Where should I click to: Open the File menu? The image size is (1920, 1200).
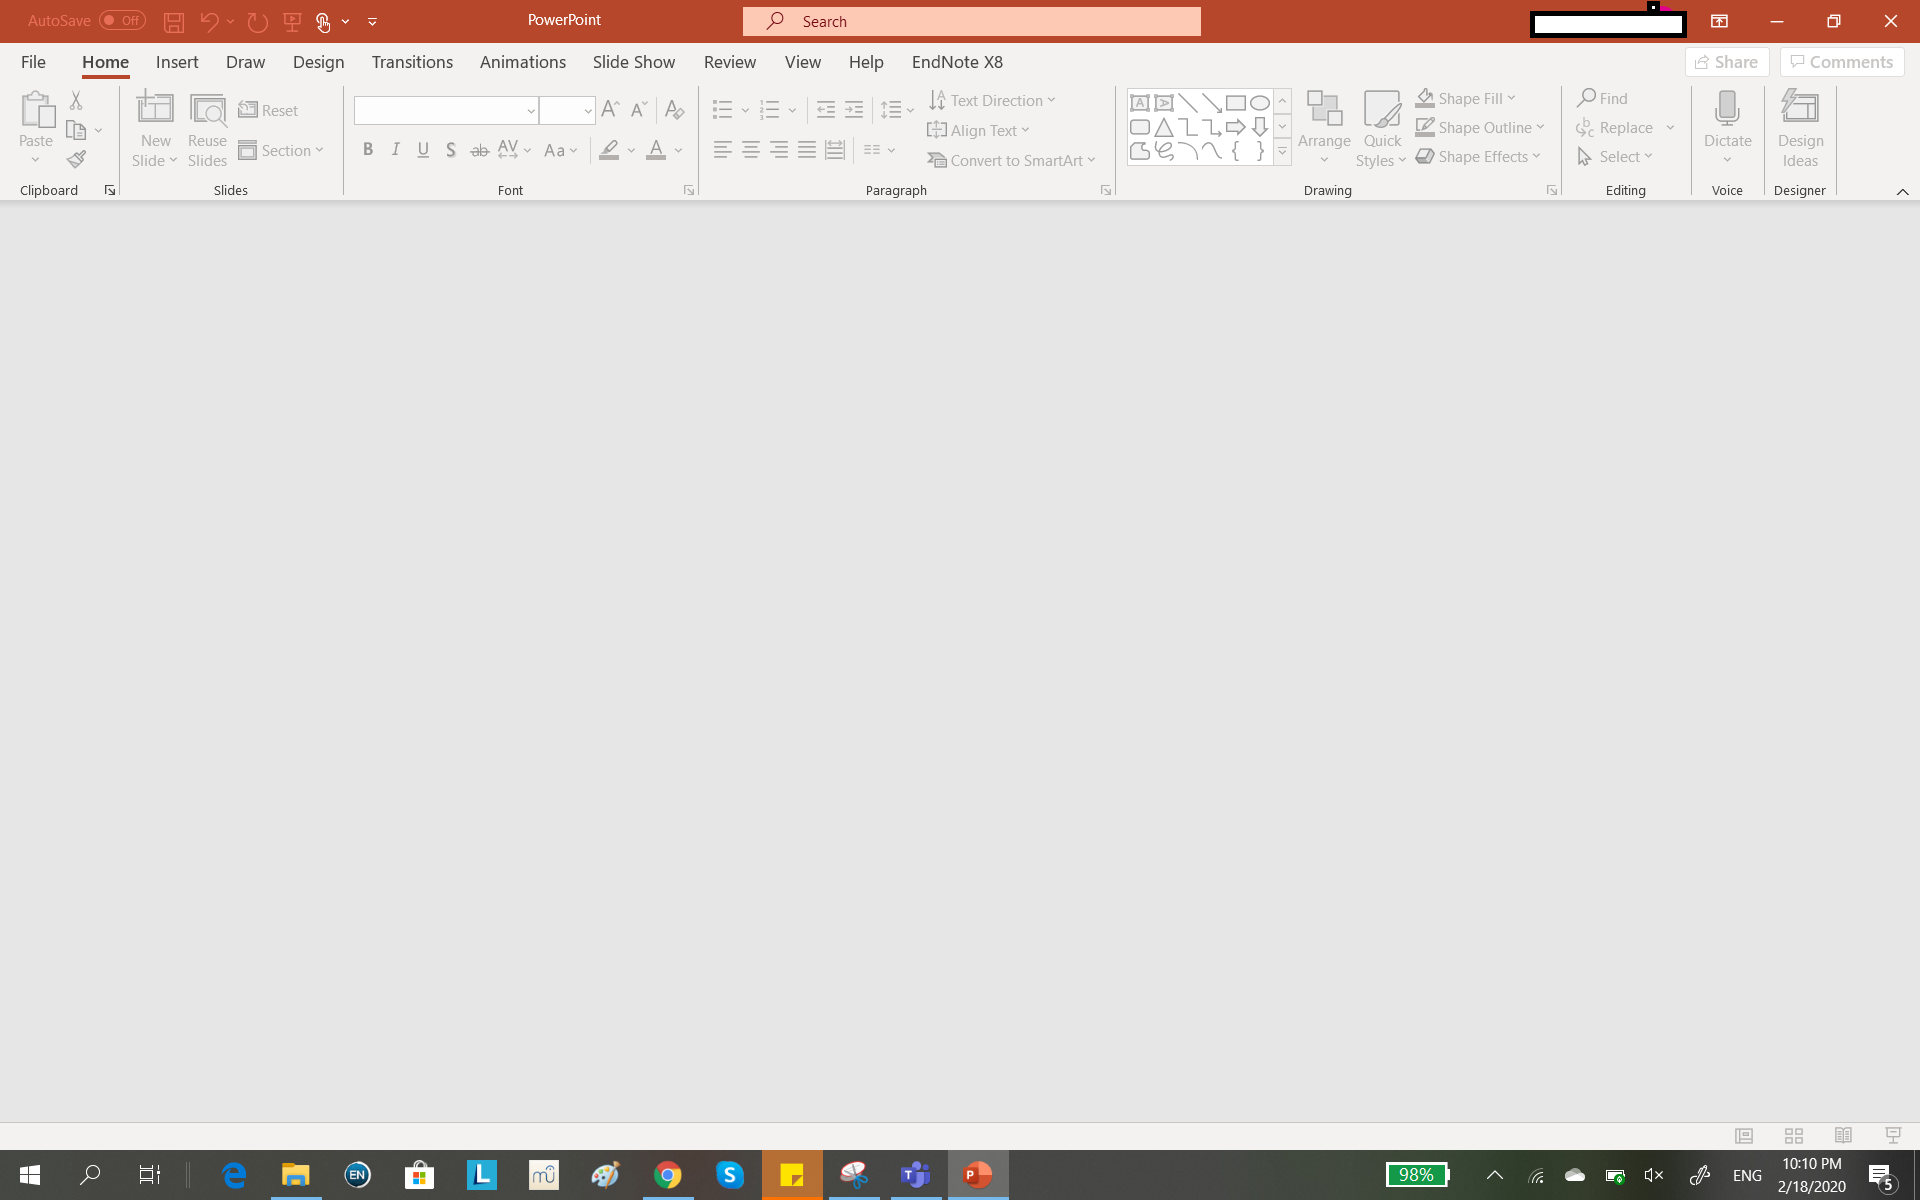pos(33,62)
